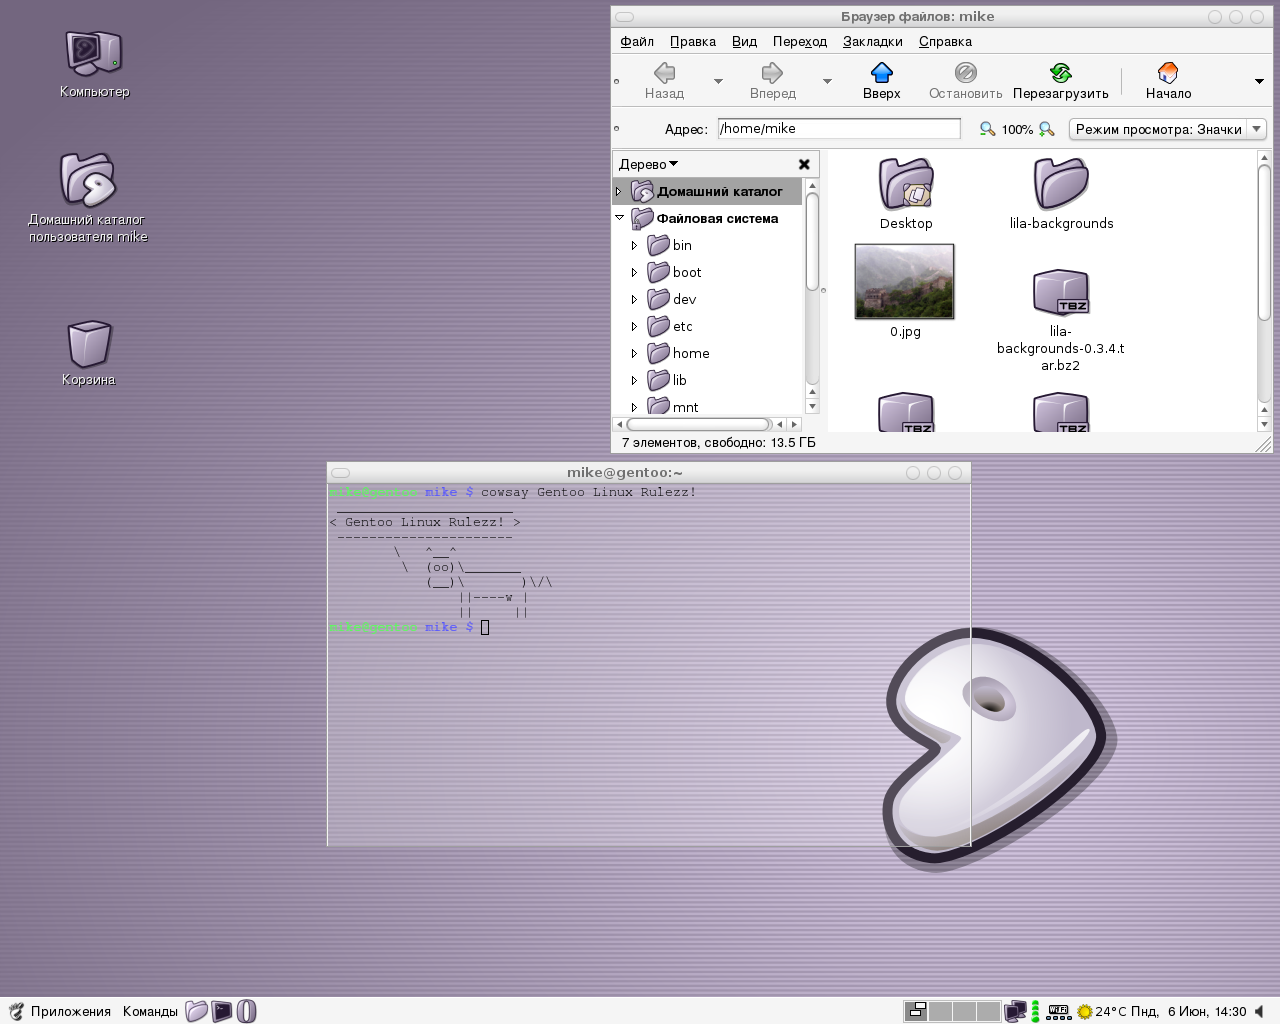The height and width of the screenshot is (1024, 1280).
Task: Expand the boot folder tree node
Action: click(x=634, y=272)
